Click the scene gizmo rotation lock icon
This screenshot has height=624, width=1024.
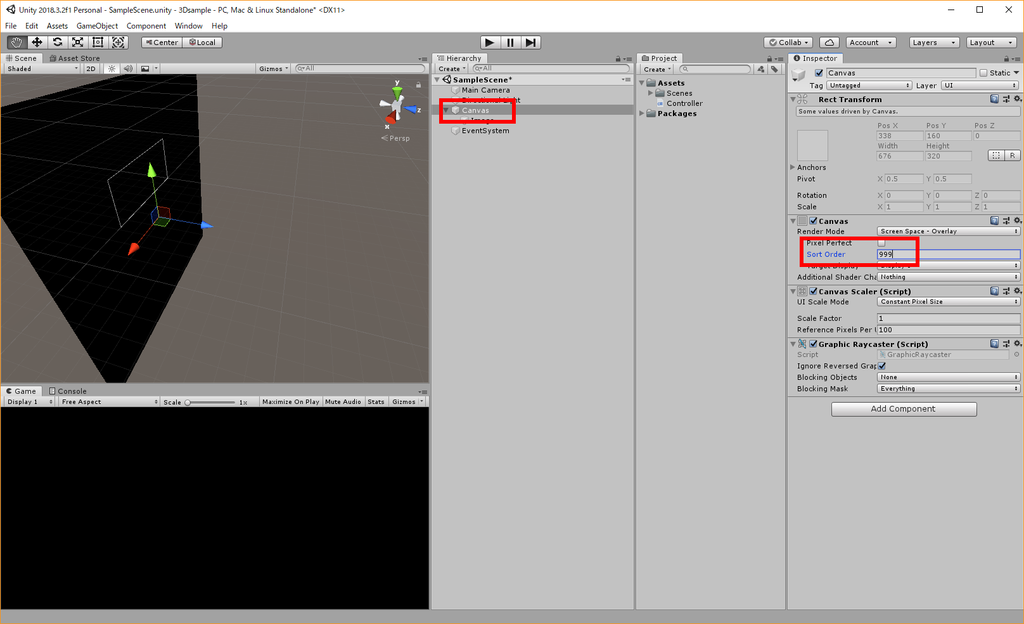(x=419, y=85)
